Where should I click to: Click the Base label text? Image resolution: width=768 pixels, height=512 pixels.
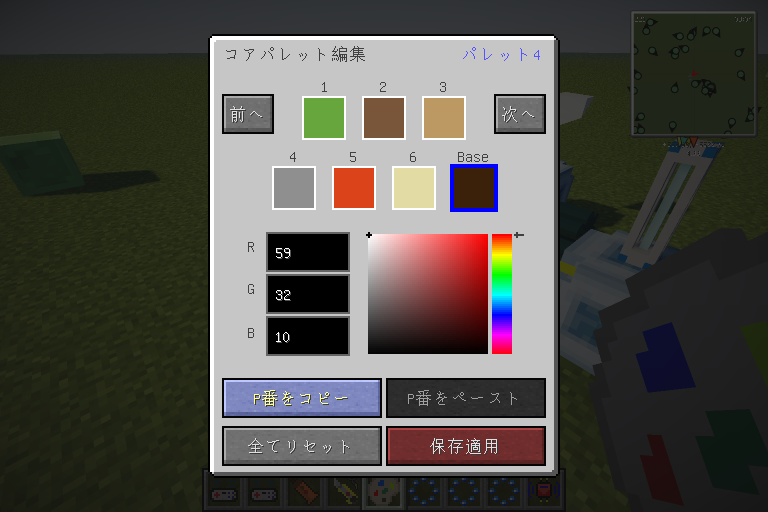[x=473, y=157]
